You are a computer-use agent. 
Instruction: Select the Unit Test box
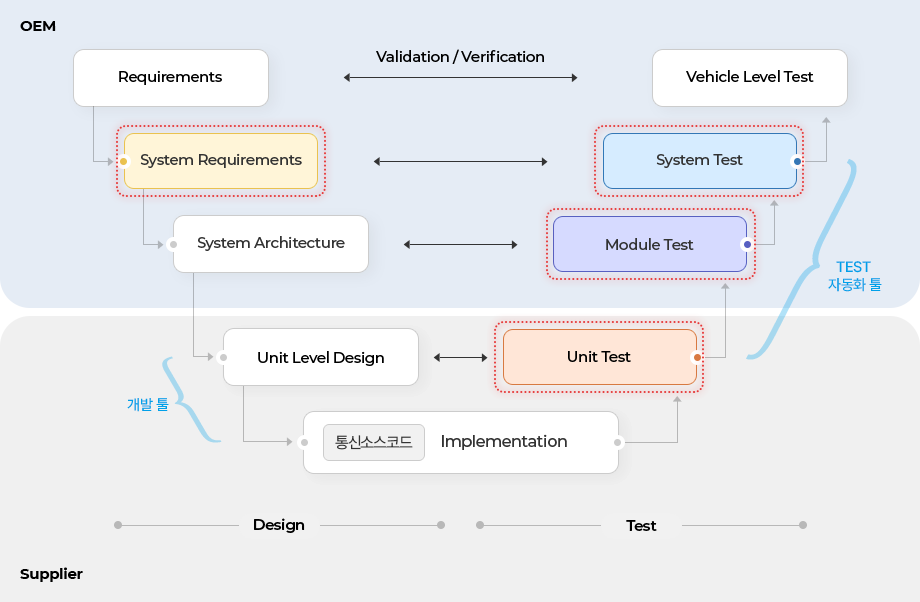(x=600, y=357)
